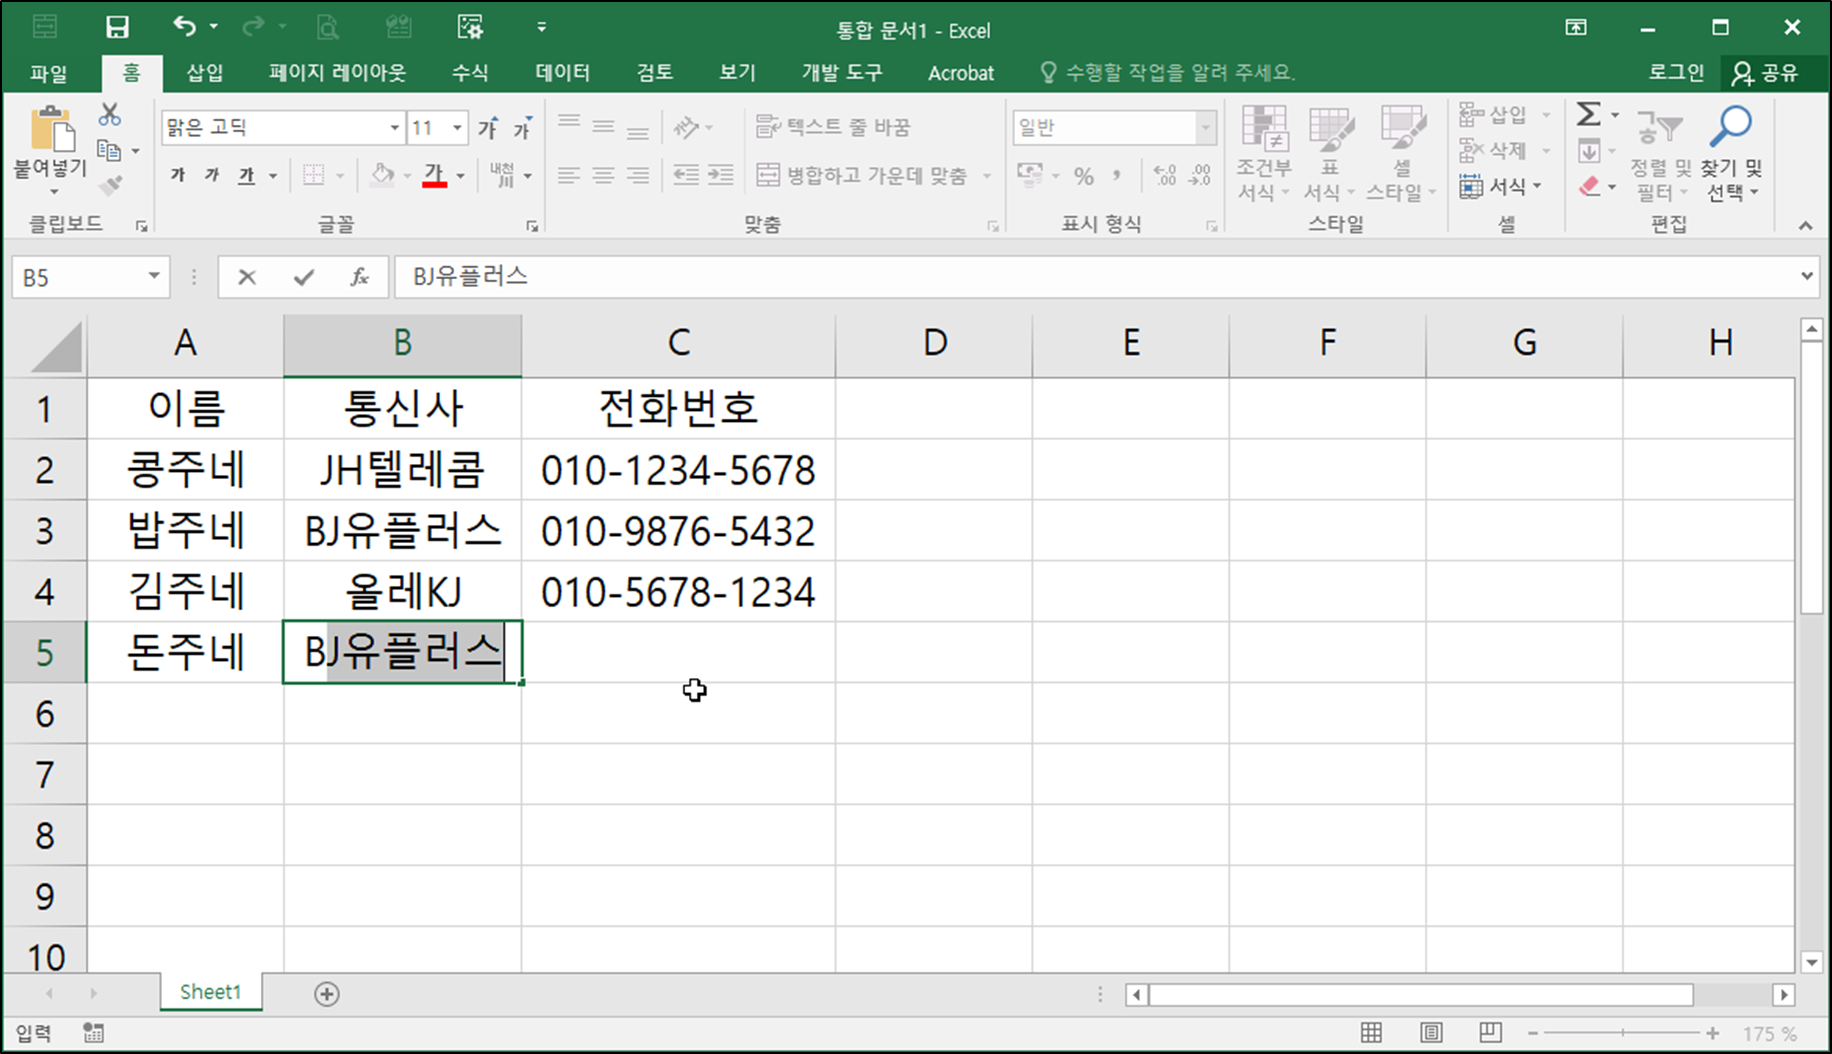Viewport: 1832px width, 1054px height.
Task: Cancel entry with X in formula bar
Action: tap(247, 277)
